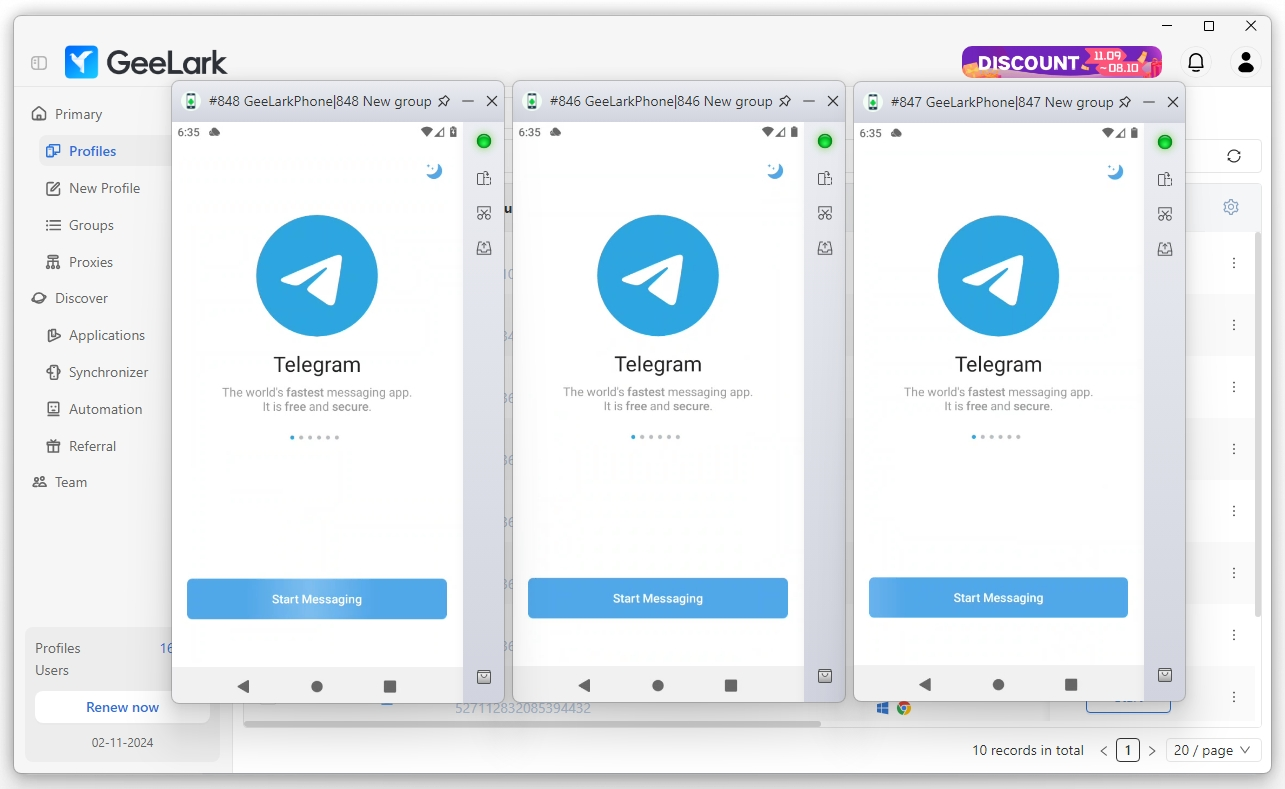This screenshot has height=789, width=1285.
Task: Tap Android back button in #847 phone
Action: [x=925, y=684]
